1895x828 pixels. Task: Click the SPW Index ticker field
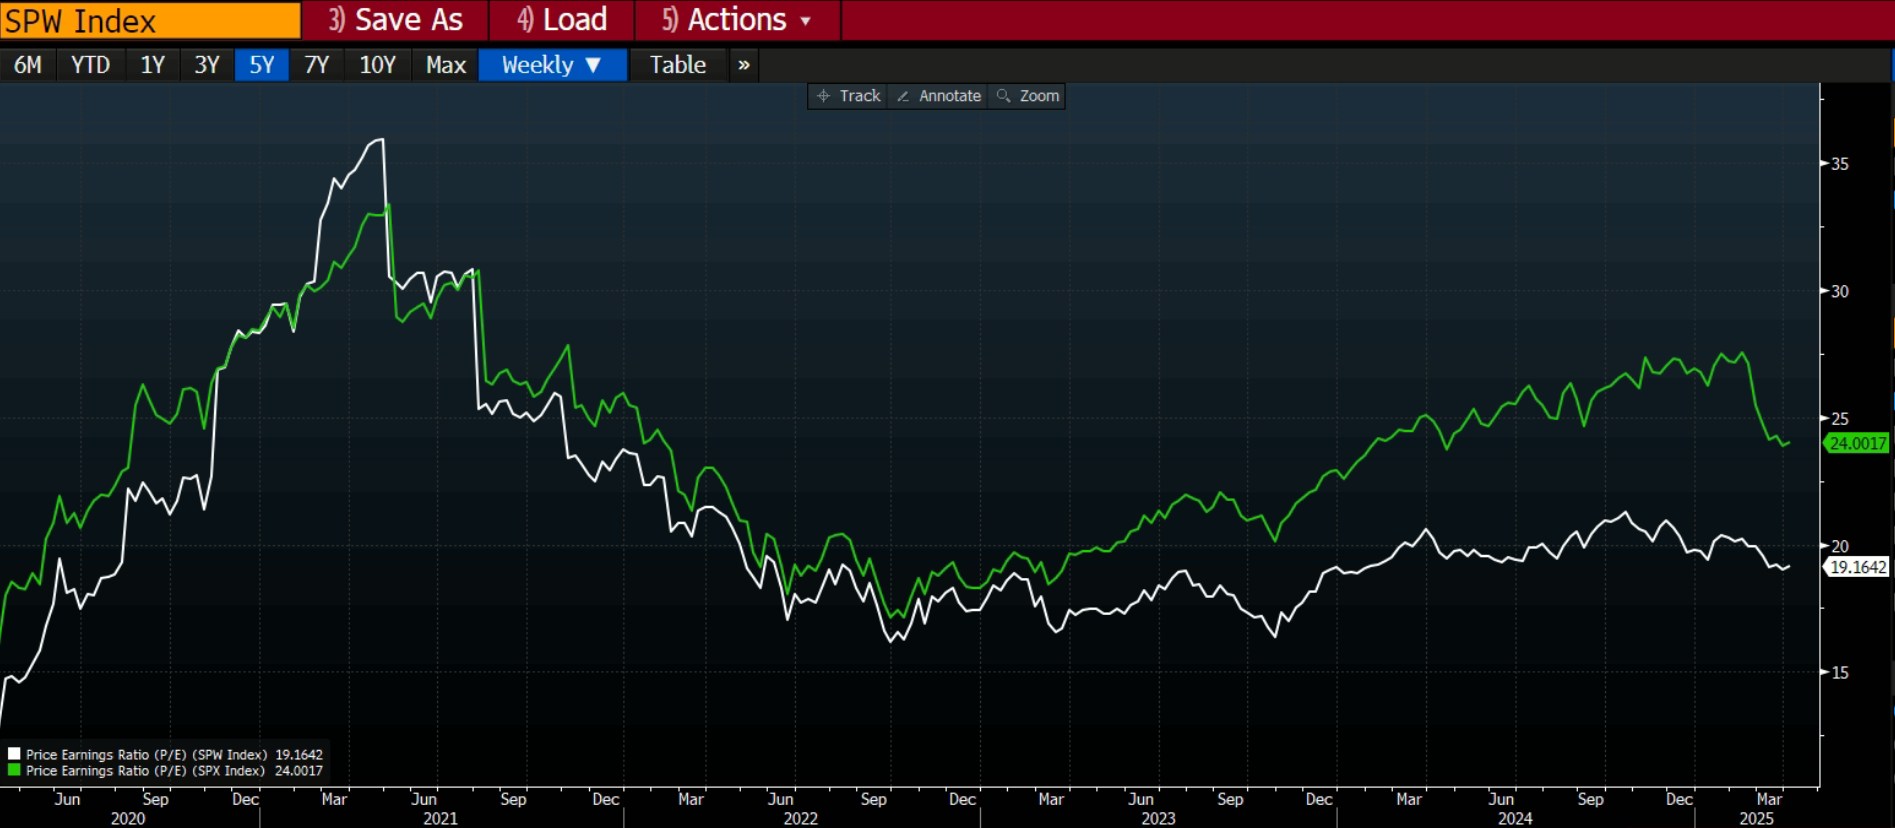click(150, 20)
